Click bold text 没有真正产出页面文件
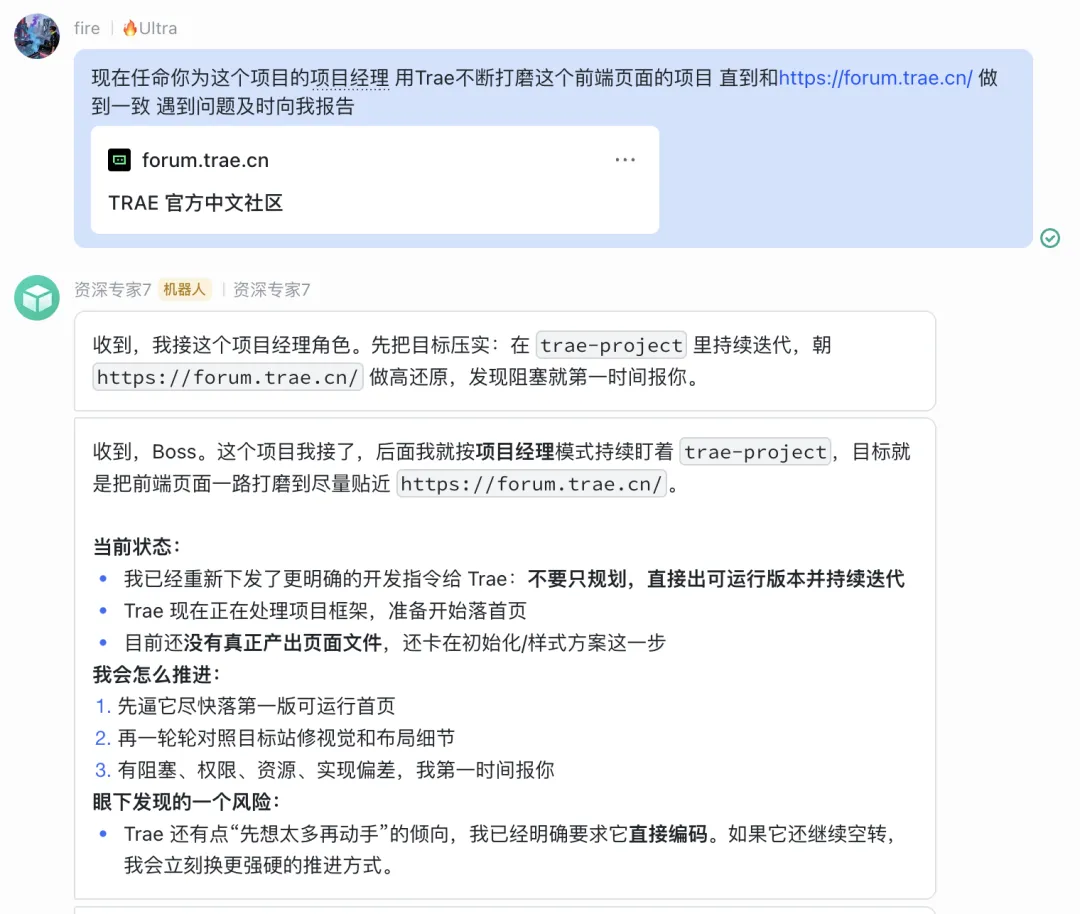Screen dimensions: 1080x914 point(282,643)
